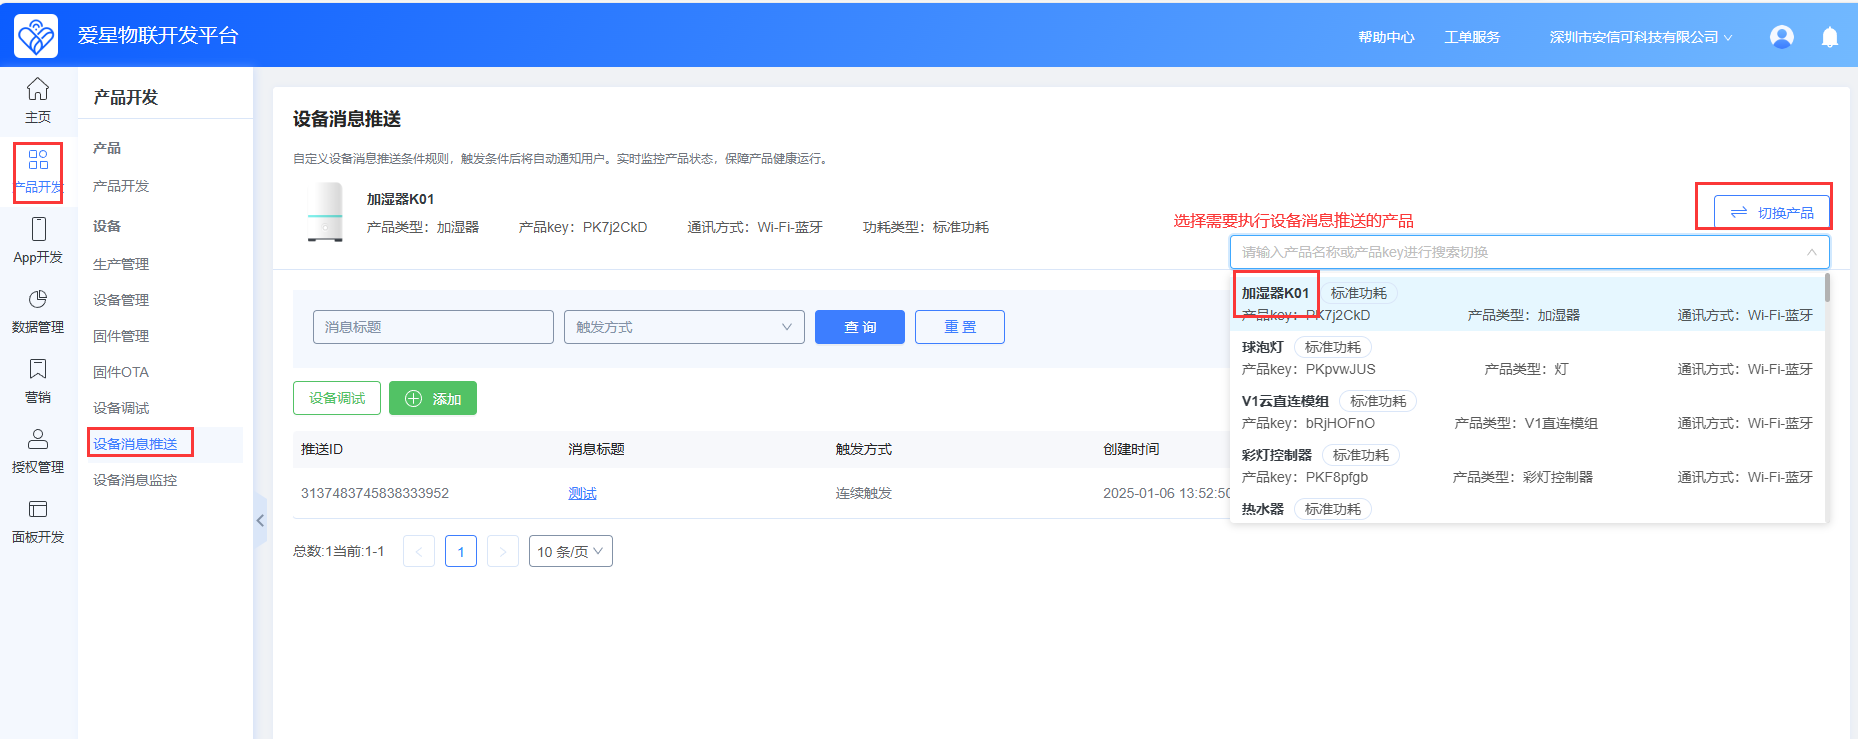Click the 查询 search button
This screenshot has height=739, width=1858.
tap(860, 327)
